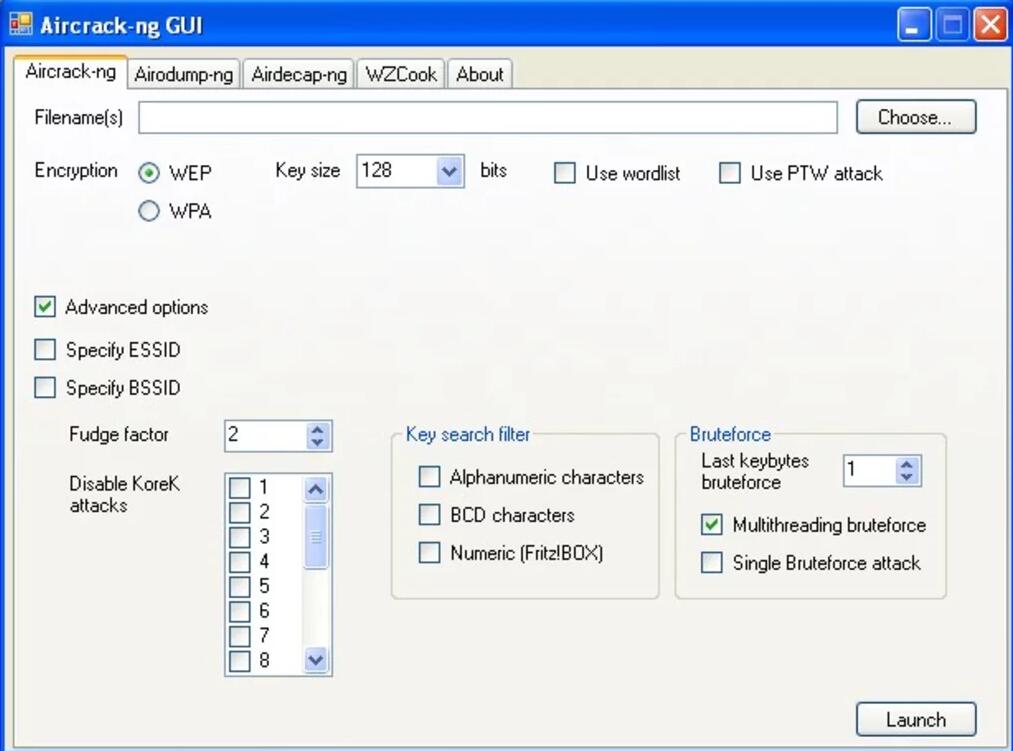The width and height of the screenshot is (1013, 751).
Task: Enable Use PTW attack option
Action: [730, 173]
